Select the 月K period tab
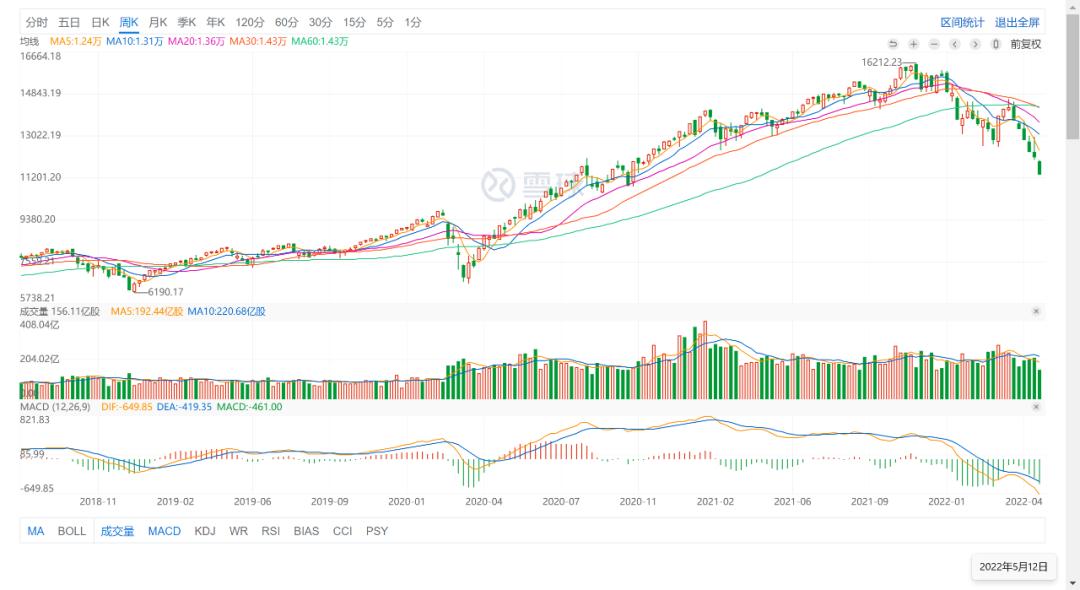Screen dimensions: 1080x590 tap(158, 22)
